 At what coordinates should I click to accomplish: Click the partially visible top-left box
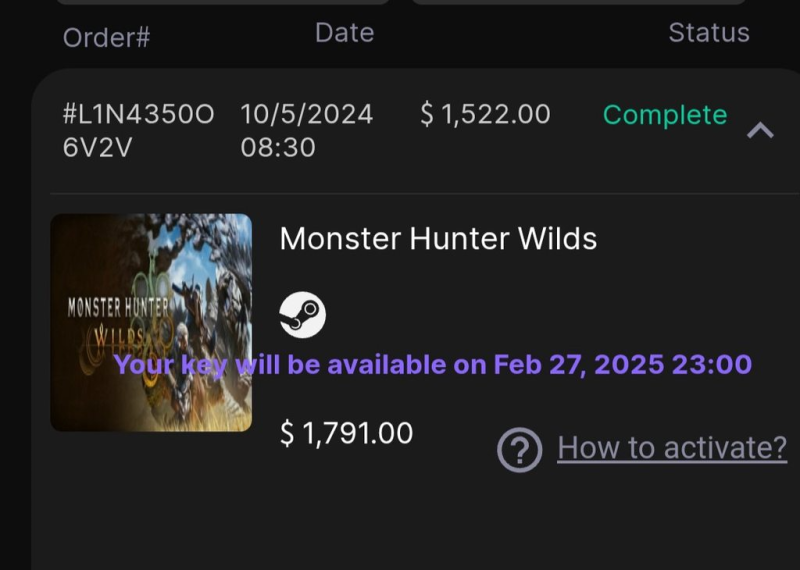tap(220, 2)
